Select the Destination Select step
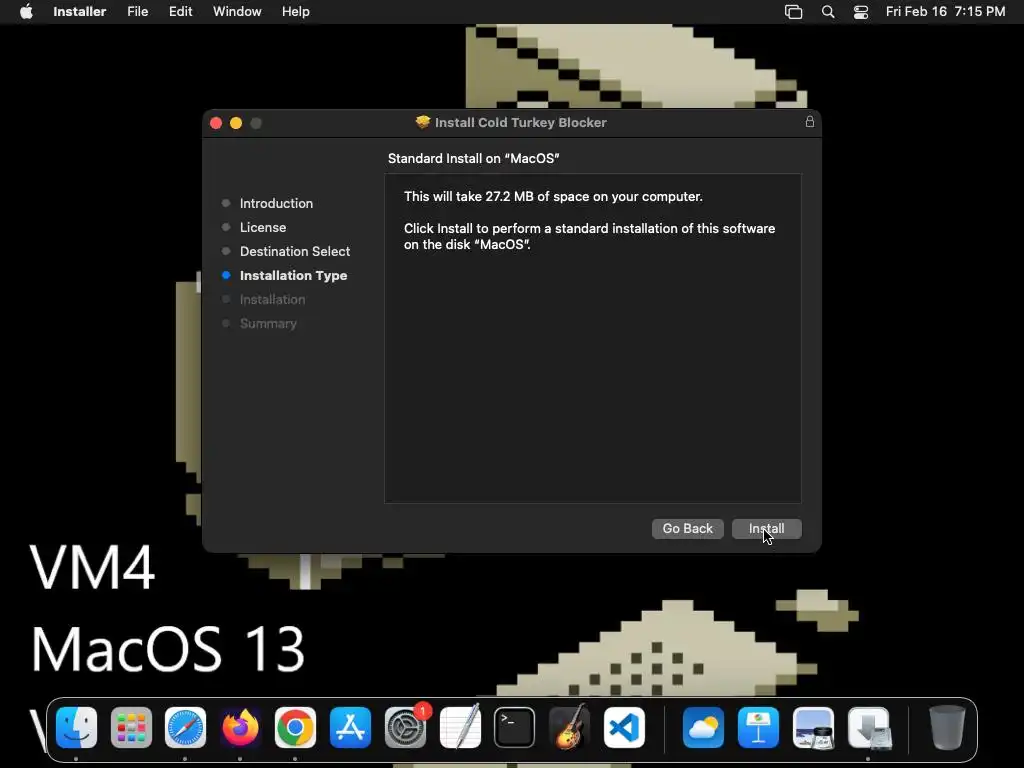This screenshot has height=768, width=1024. point(295,251)
